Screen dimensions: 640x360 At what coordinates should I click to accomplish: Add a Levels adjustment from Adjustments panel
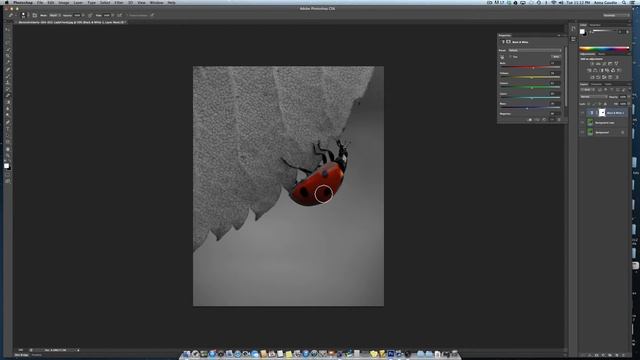click(598, 63)
